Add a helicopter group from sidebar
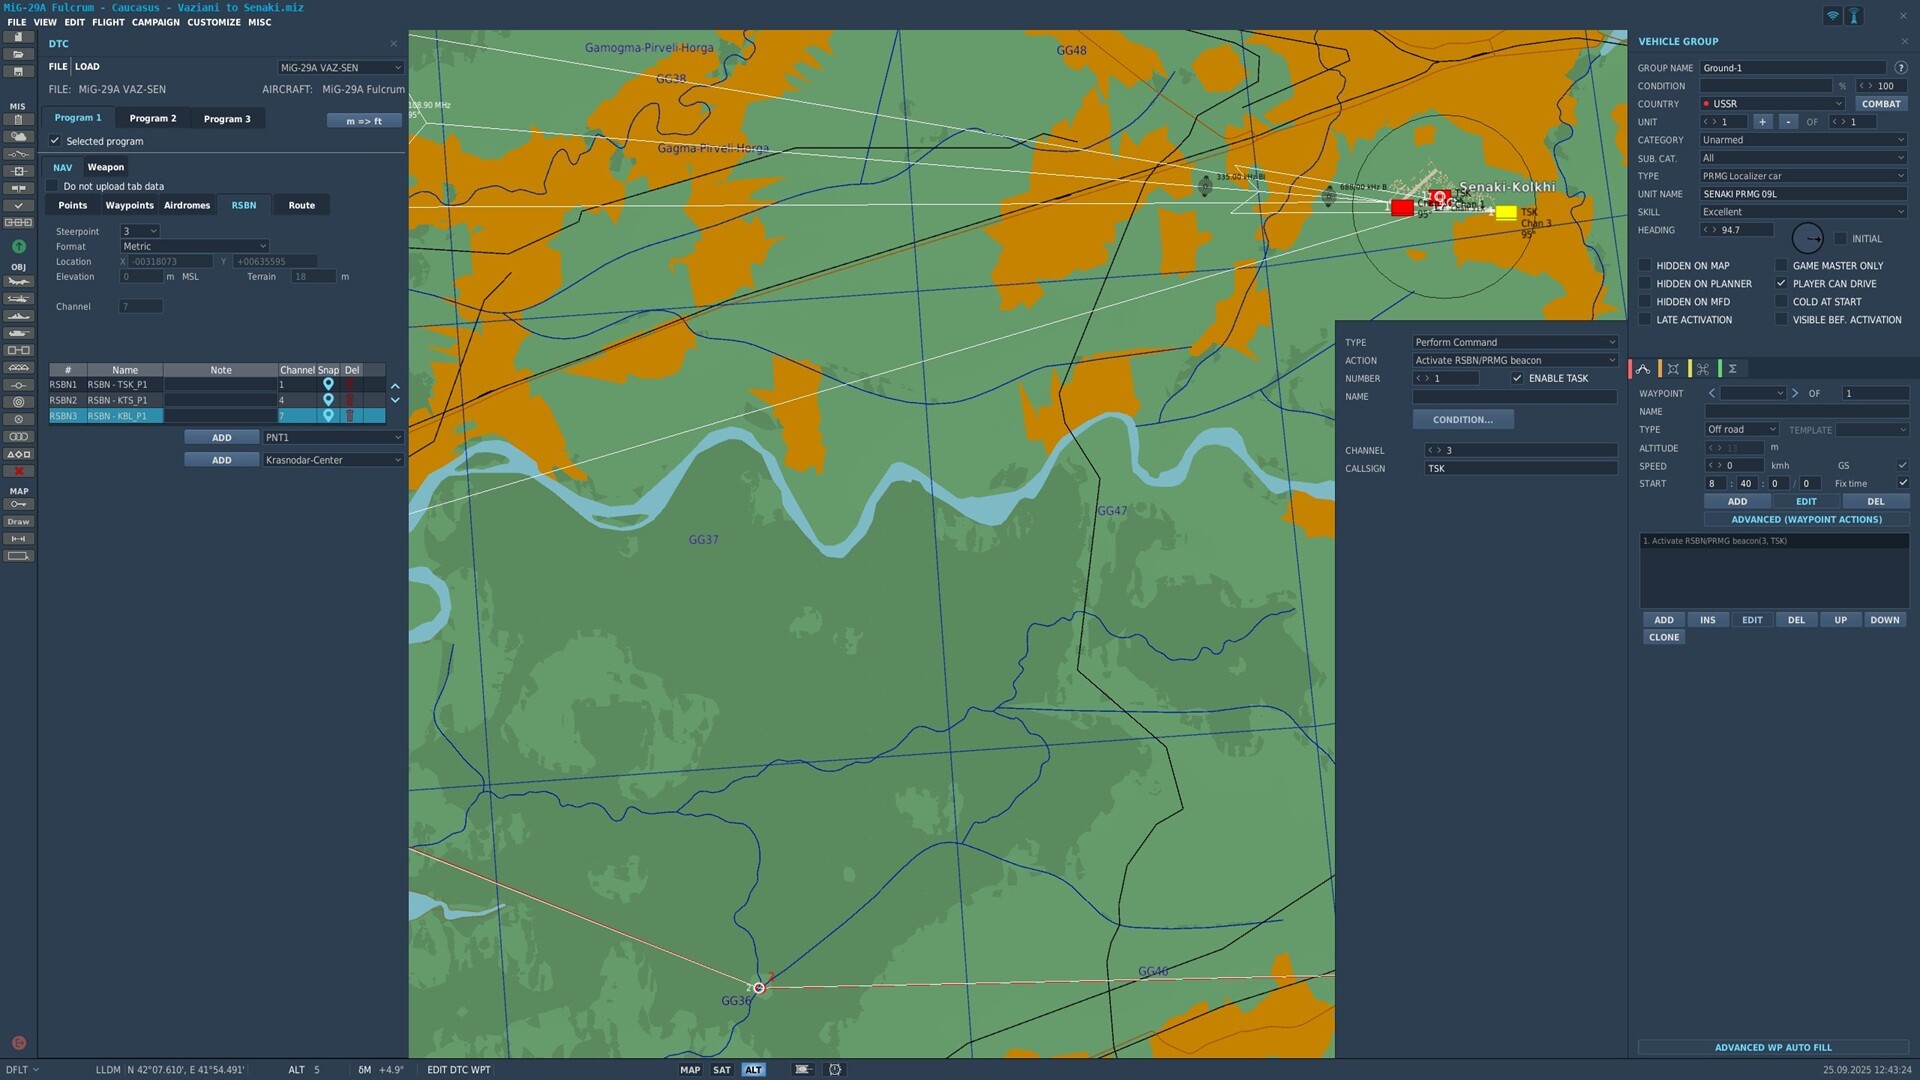This screenshot has height=1080, width=1920. pos(18,299)
